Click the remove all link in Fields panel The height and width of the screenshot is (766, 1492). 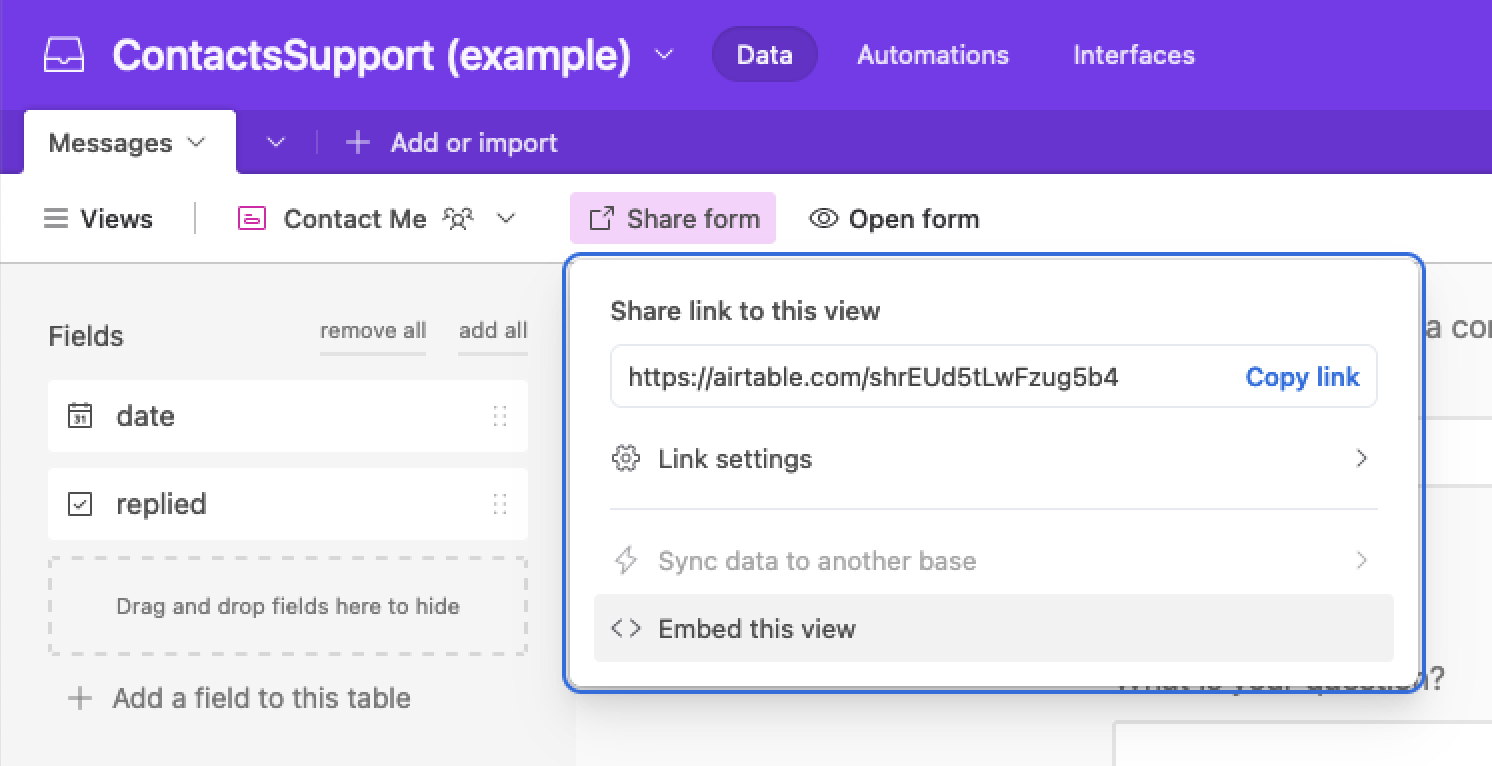tap(373, 330)
